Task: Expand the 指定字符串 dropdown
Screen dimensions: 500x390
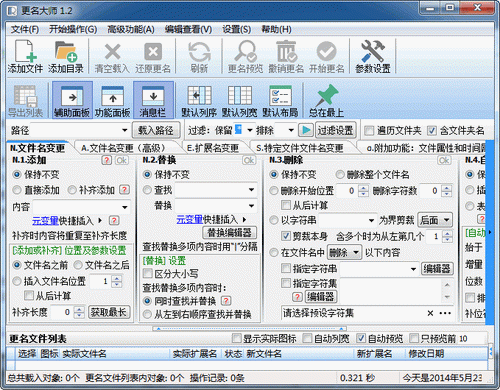Action: click(x=413, y=269)
